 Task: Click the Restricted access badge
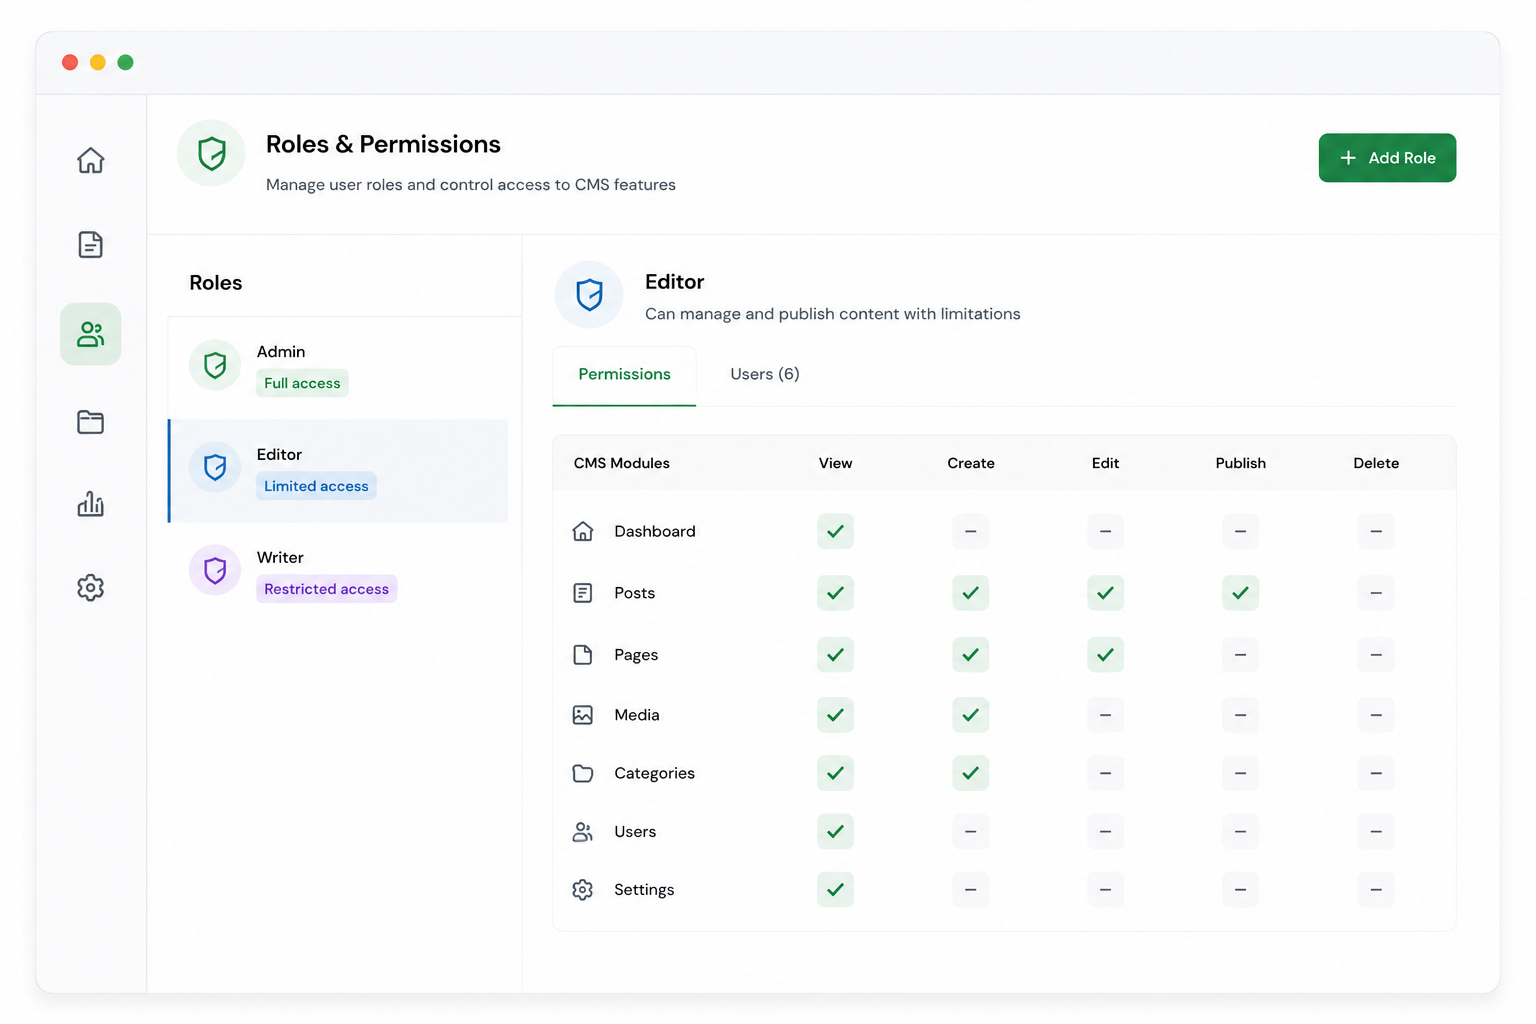pyautogui.click(x=326, y=589)
